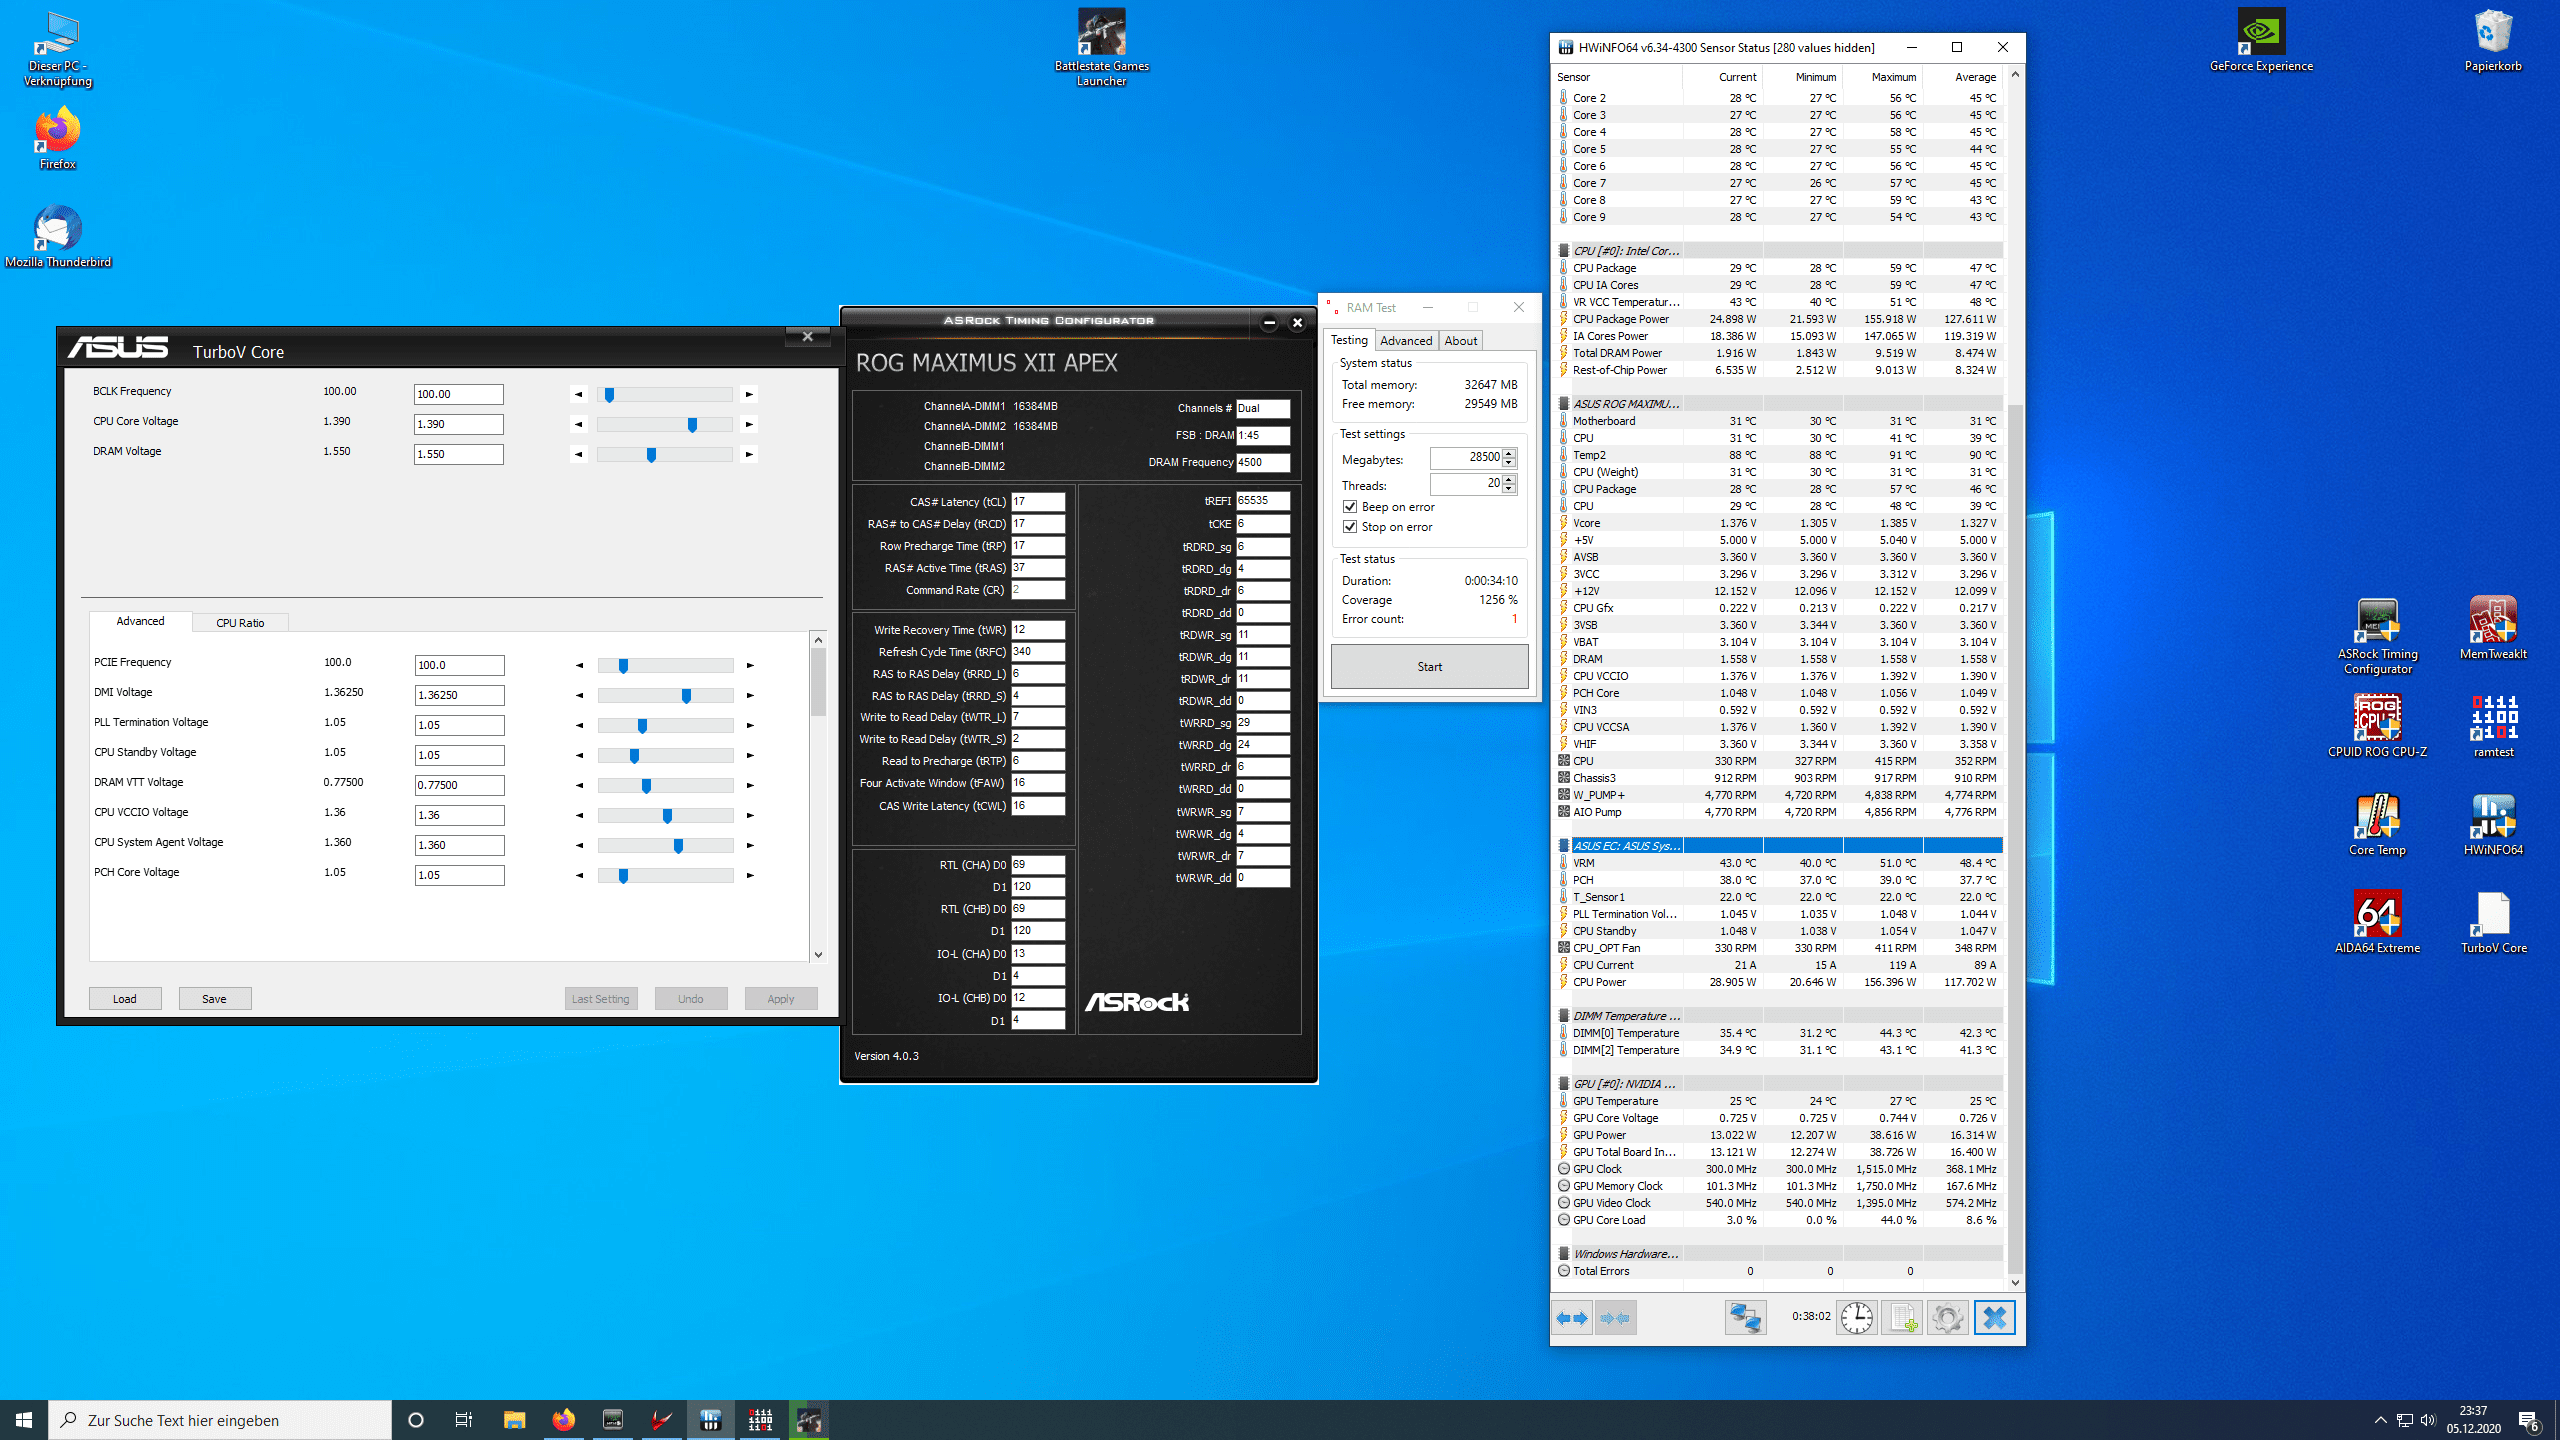Switch to Advanced tab in RAM Test
Screen dimensions: 2560x1440
pyautogui.click(x=1405, y=341)
